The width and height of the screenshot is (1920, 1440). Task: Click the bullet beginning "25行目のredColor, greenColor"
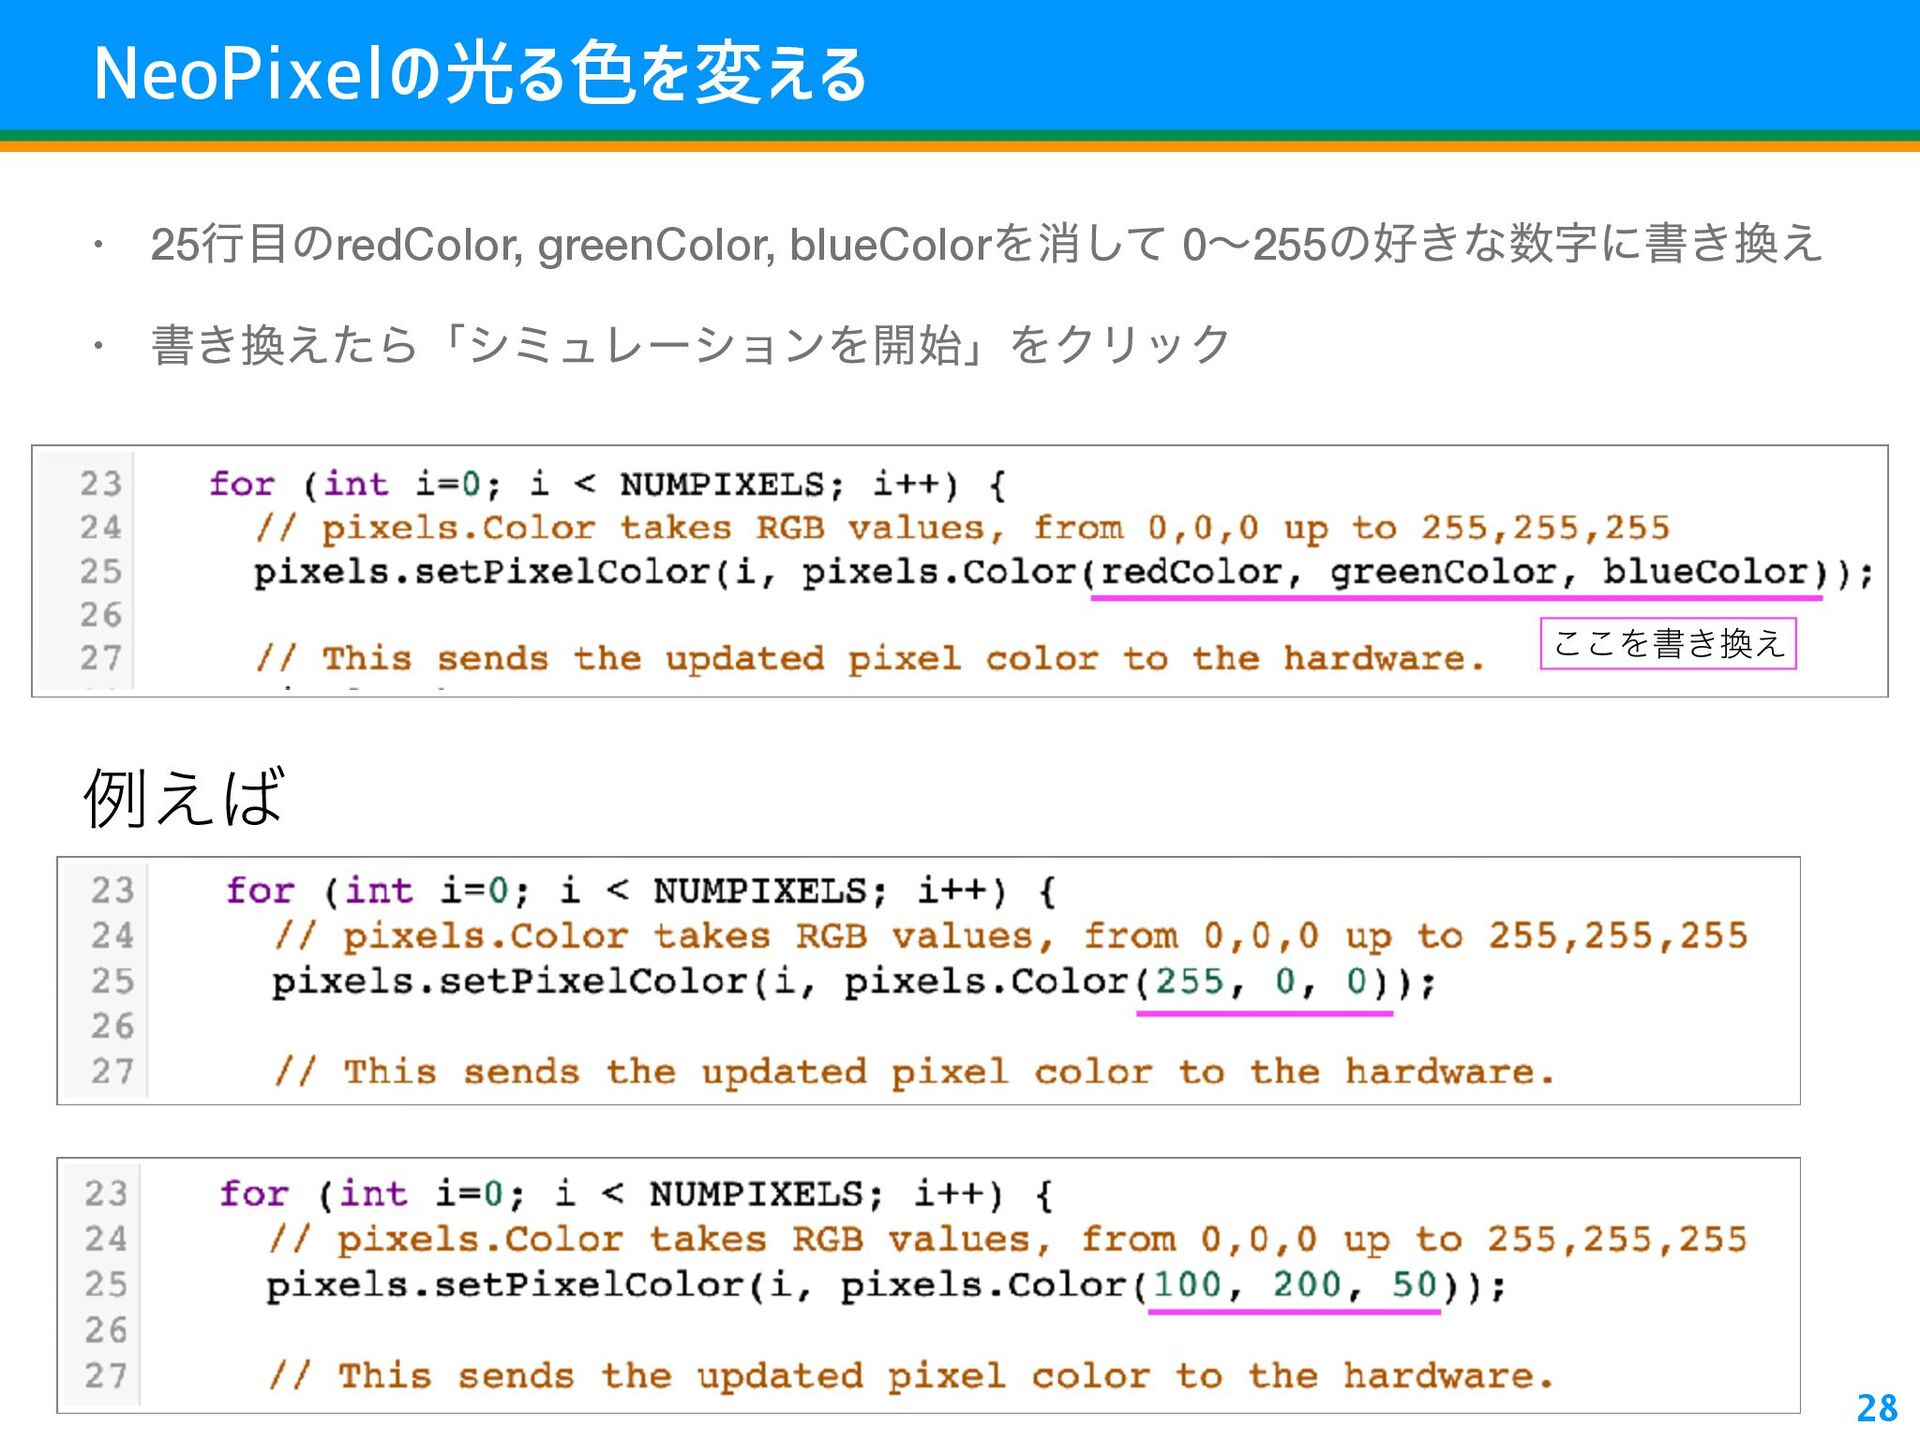[x=987, y=244]
